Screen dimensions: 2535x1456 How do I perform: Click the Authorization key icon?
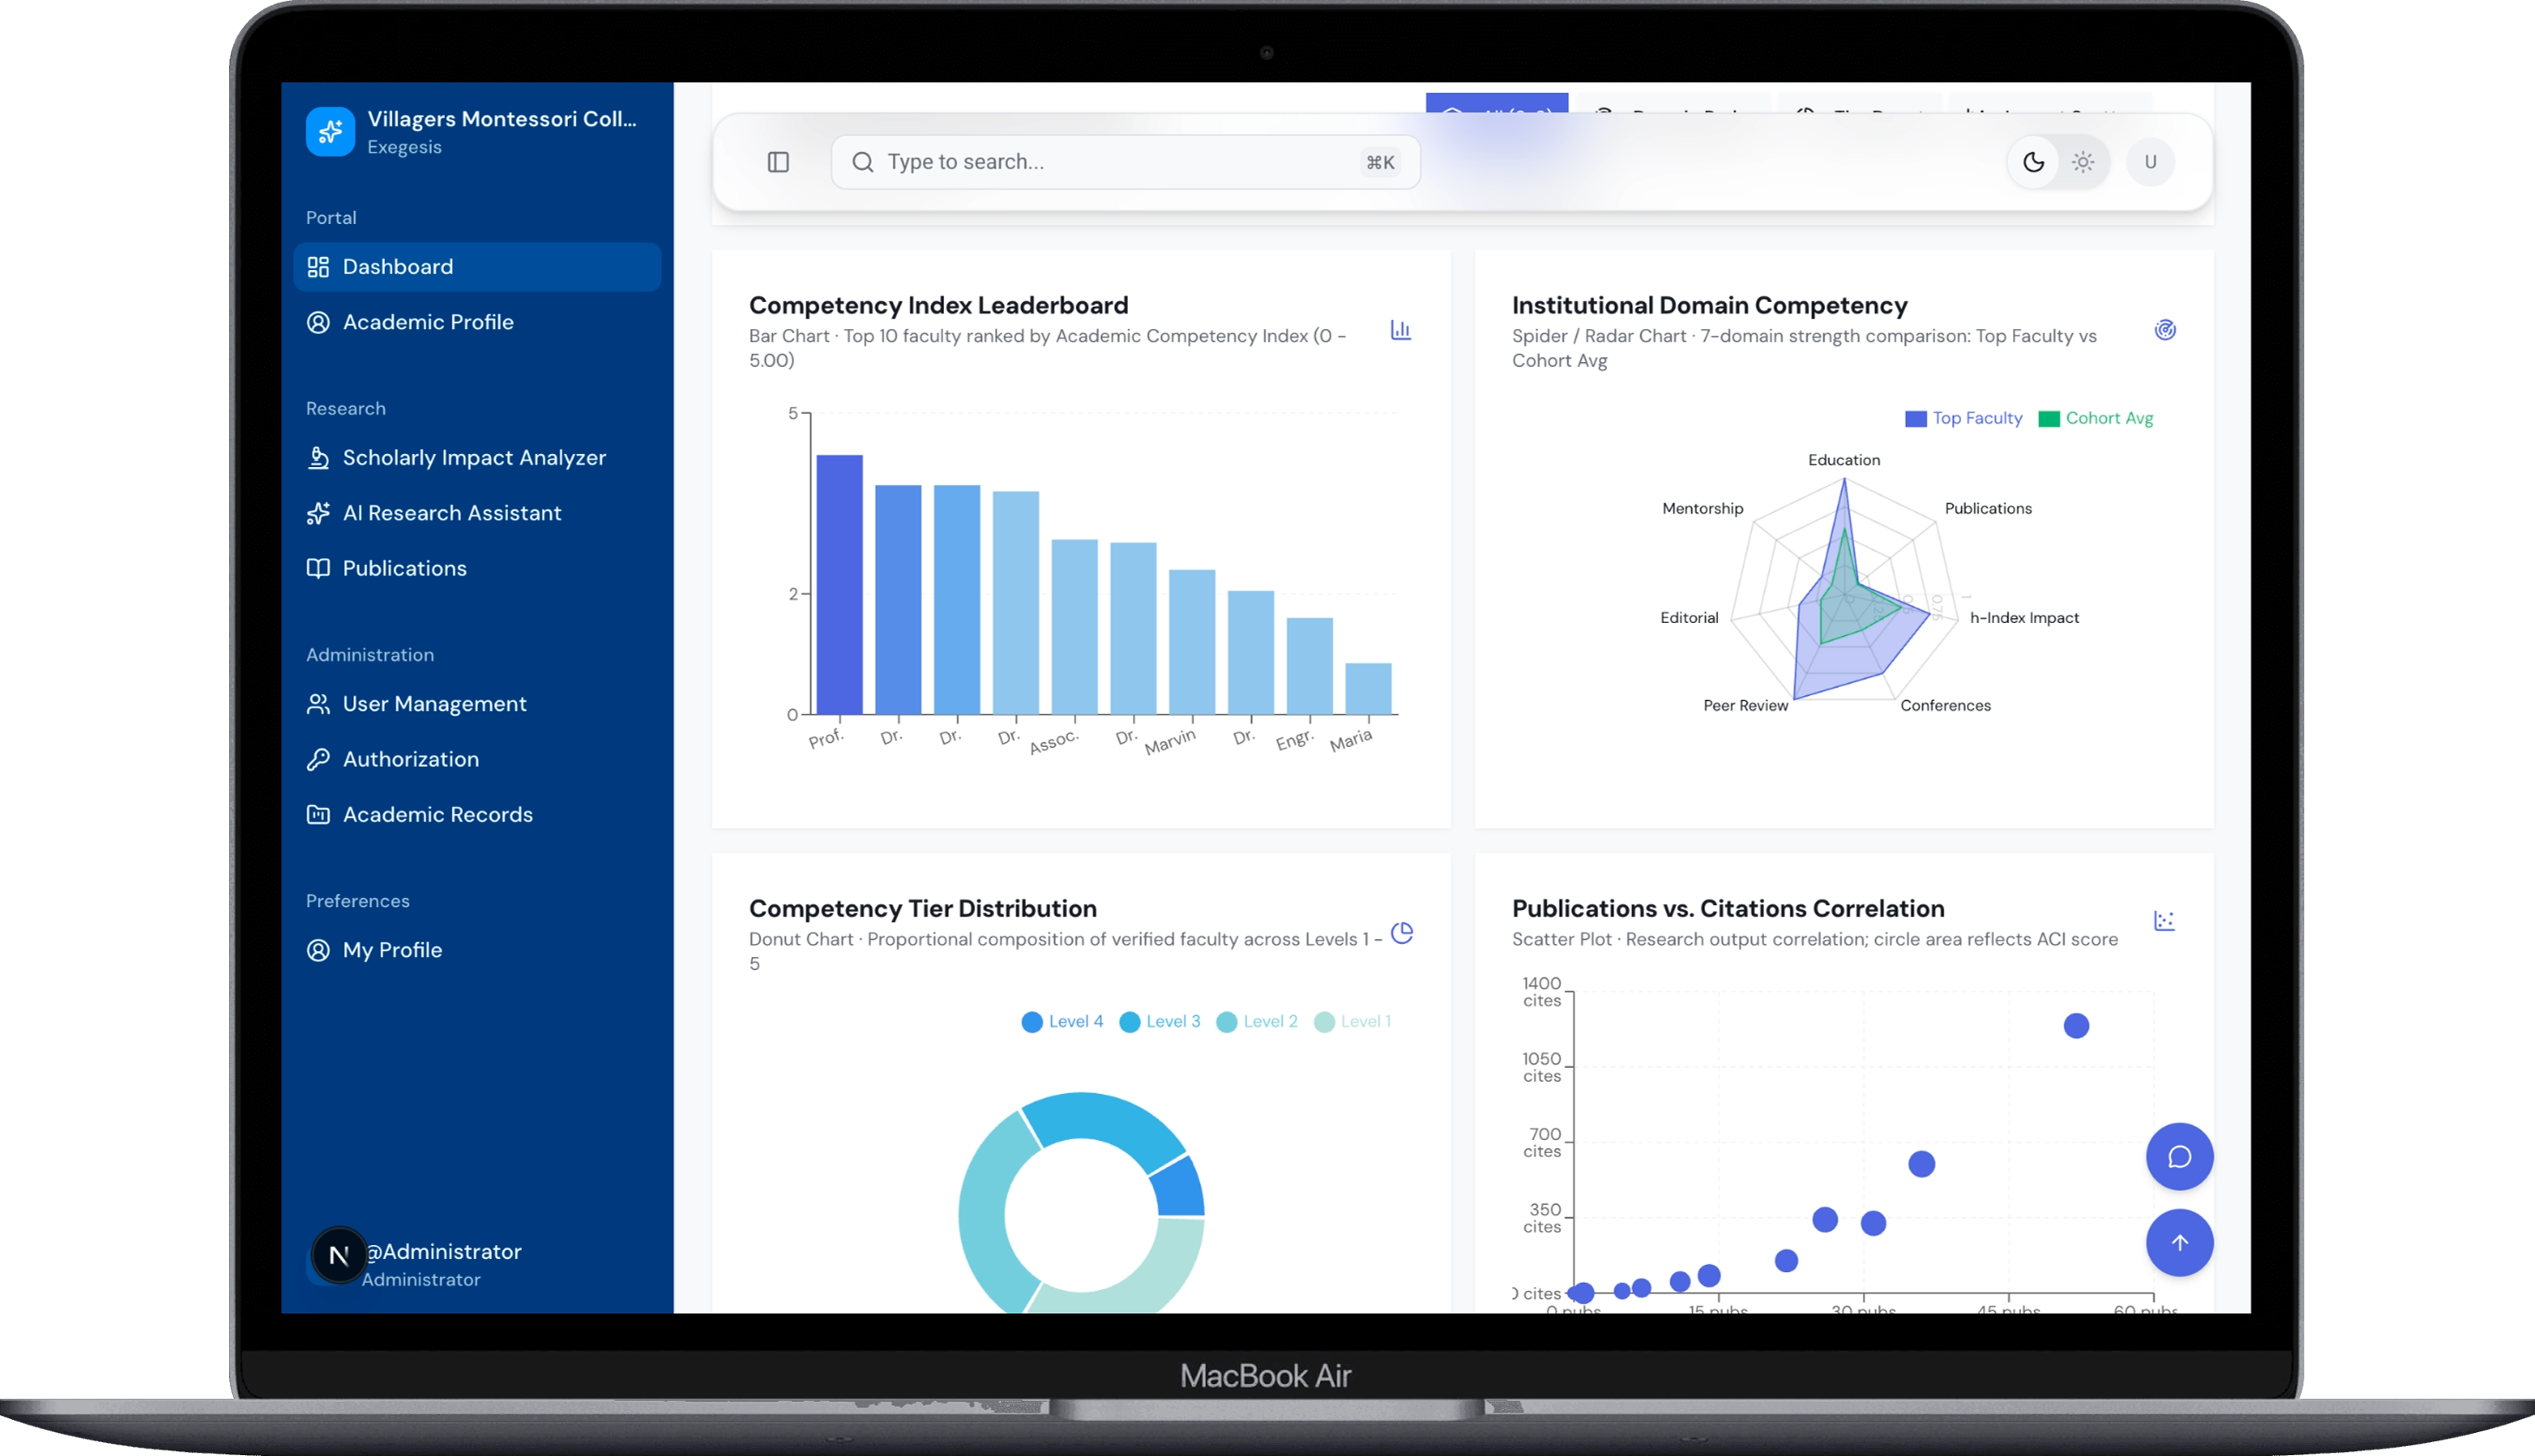coord(318,759)
